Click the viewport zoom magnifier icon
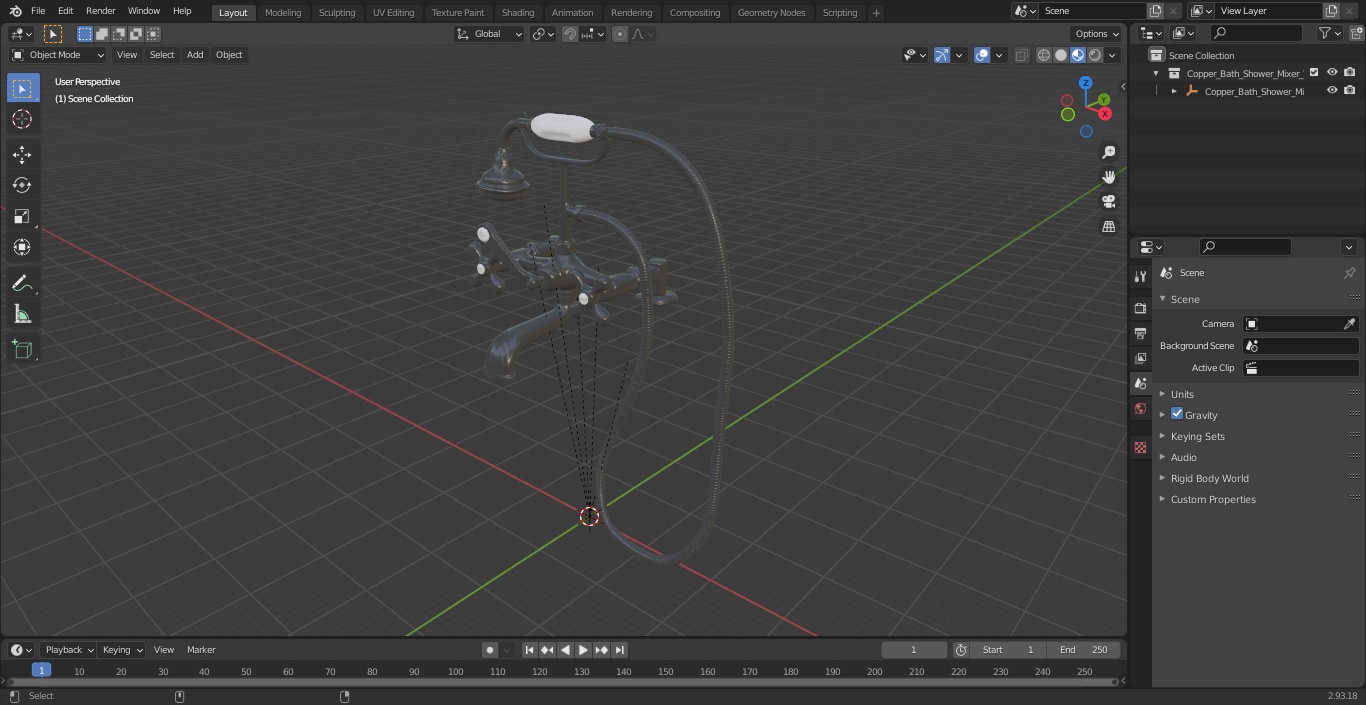Screen dimensions: 1366x705 [1108, 152]
